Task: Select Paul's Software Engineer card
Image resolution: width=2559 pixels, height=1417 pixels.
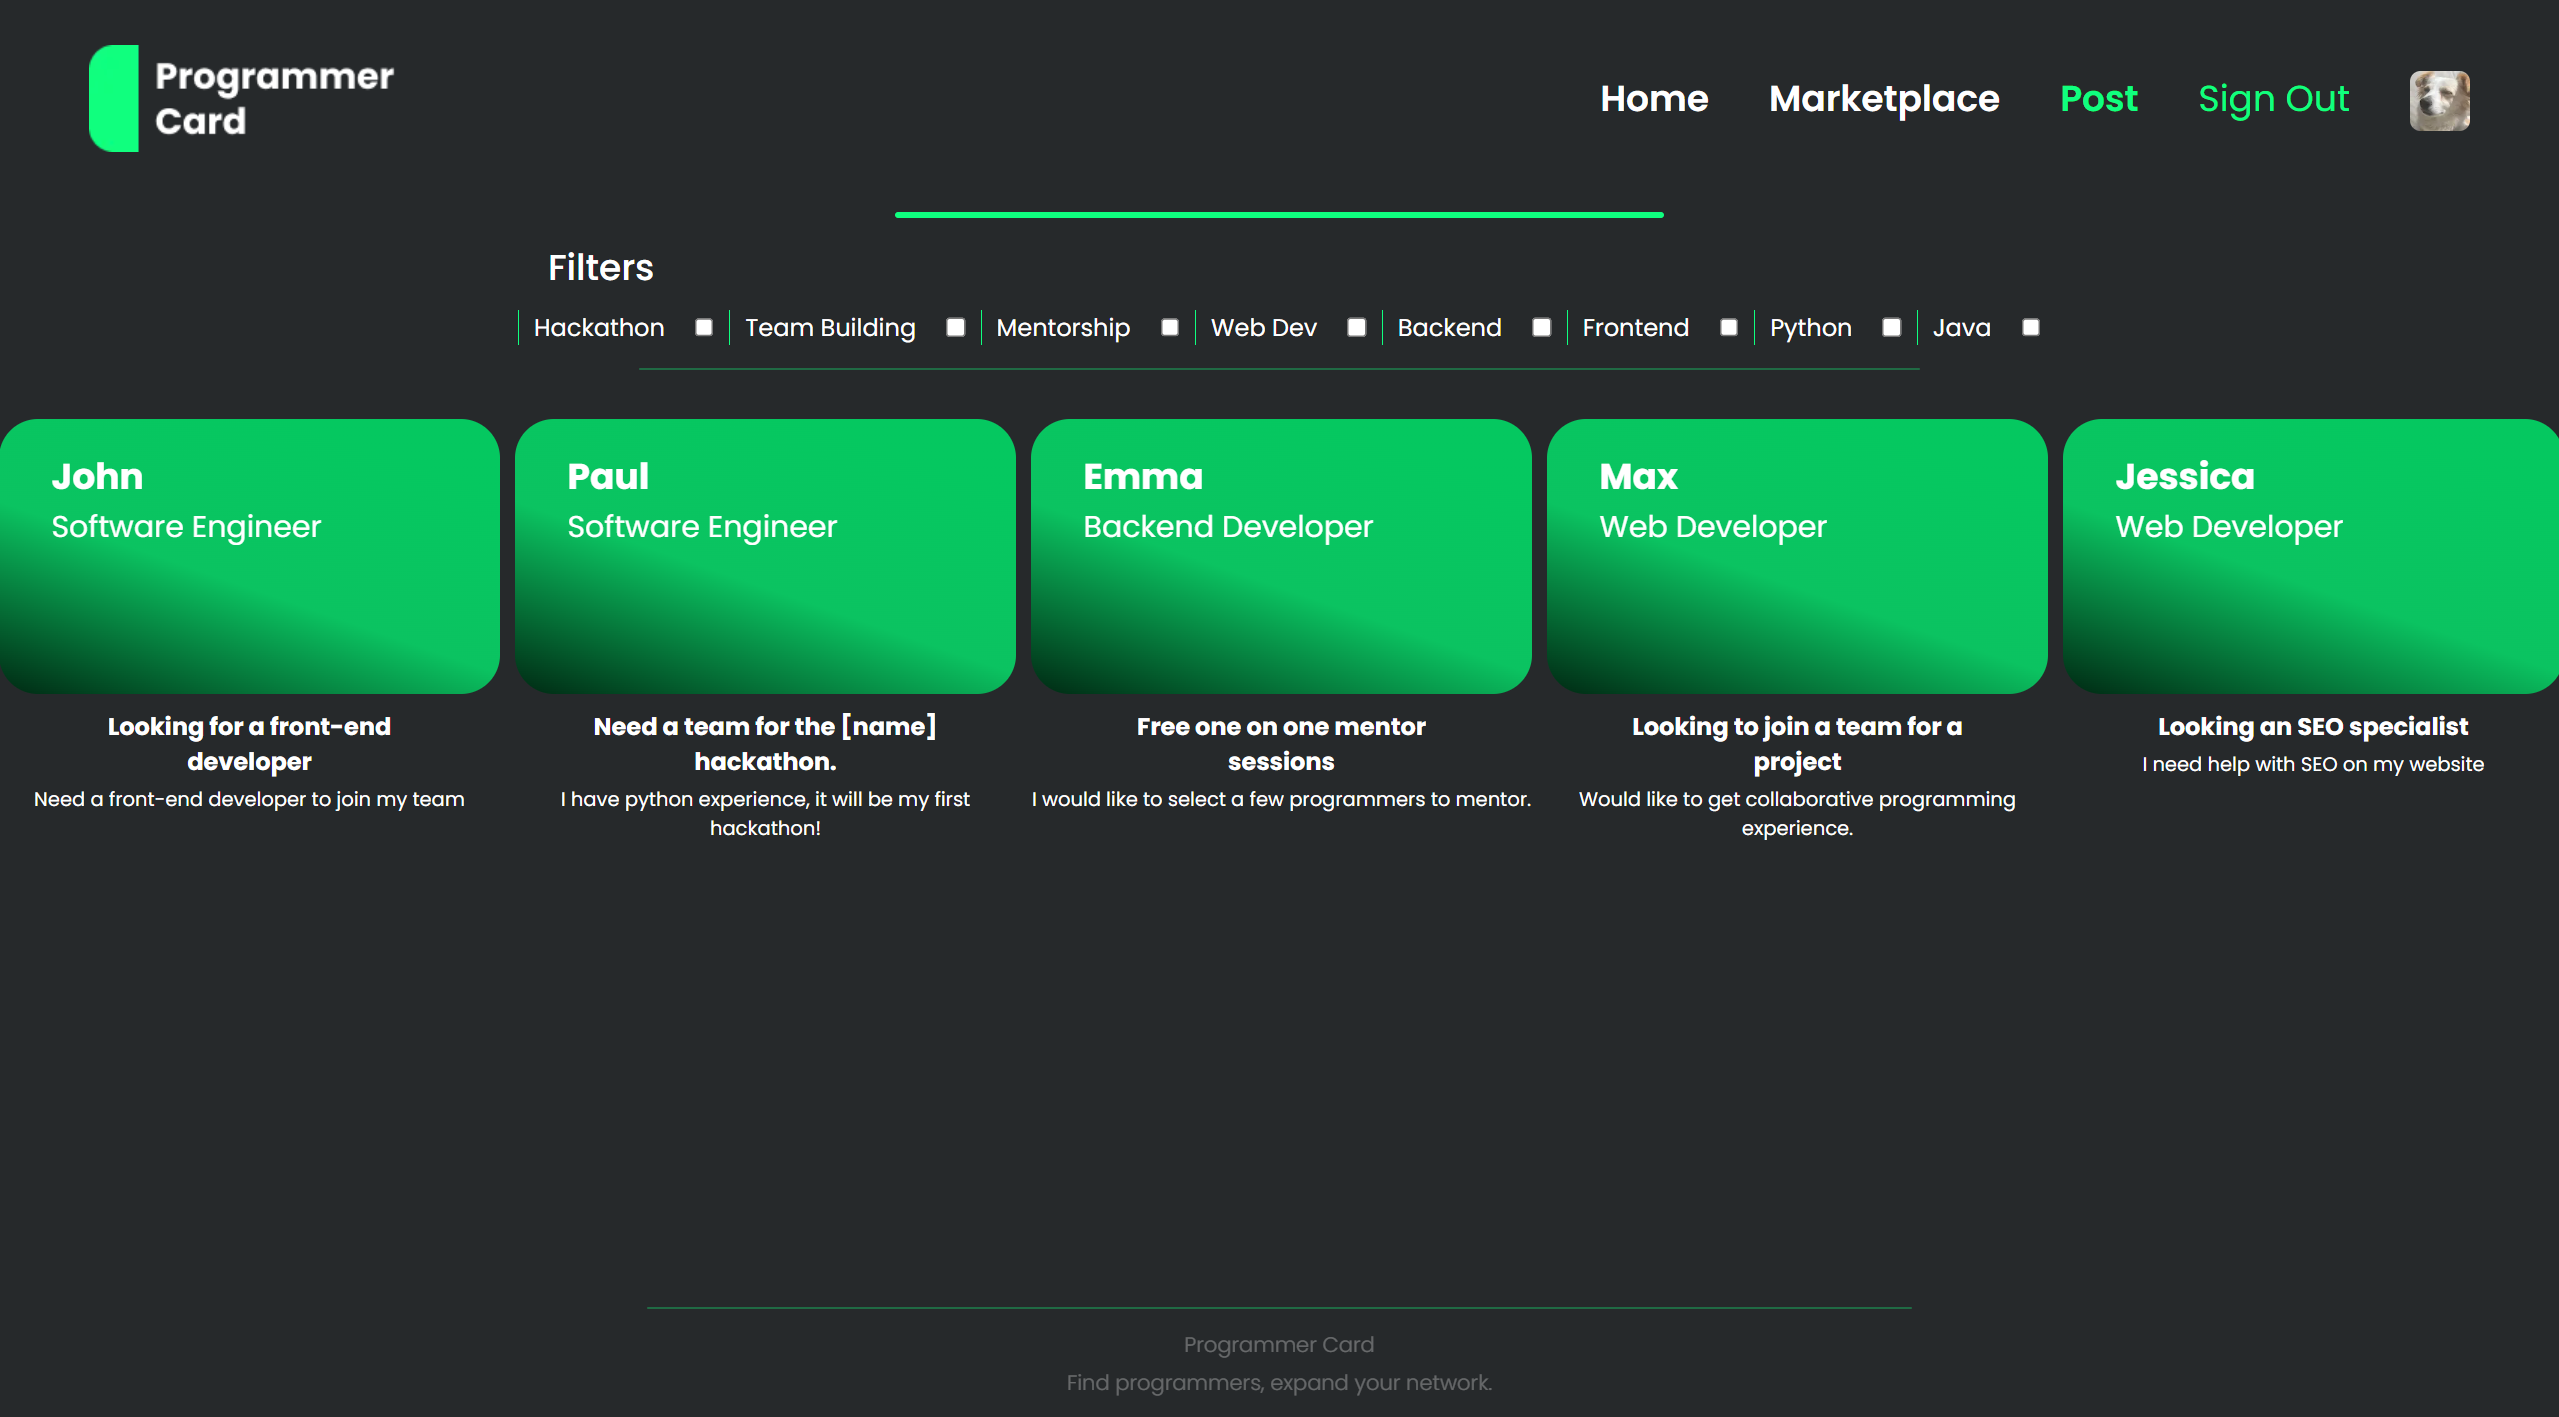Action: (x=765, y=556)
